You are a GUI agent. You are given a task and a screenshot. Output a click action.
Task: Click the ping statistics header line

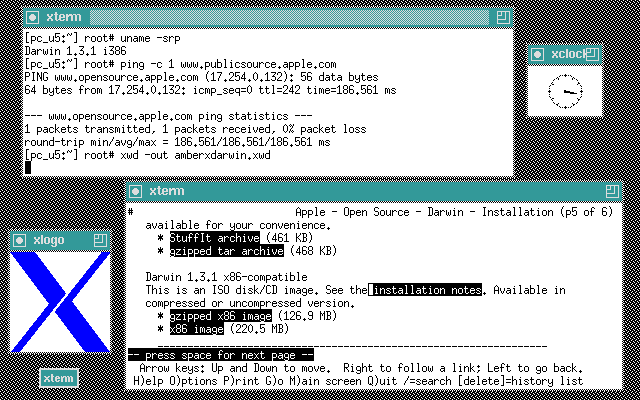(168, 116)
